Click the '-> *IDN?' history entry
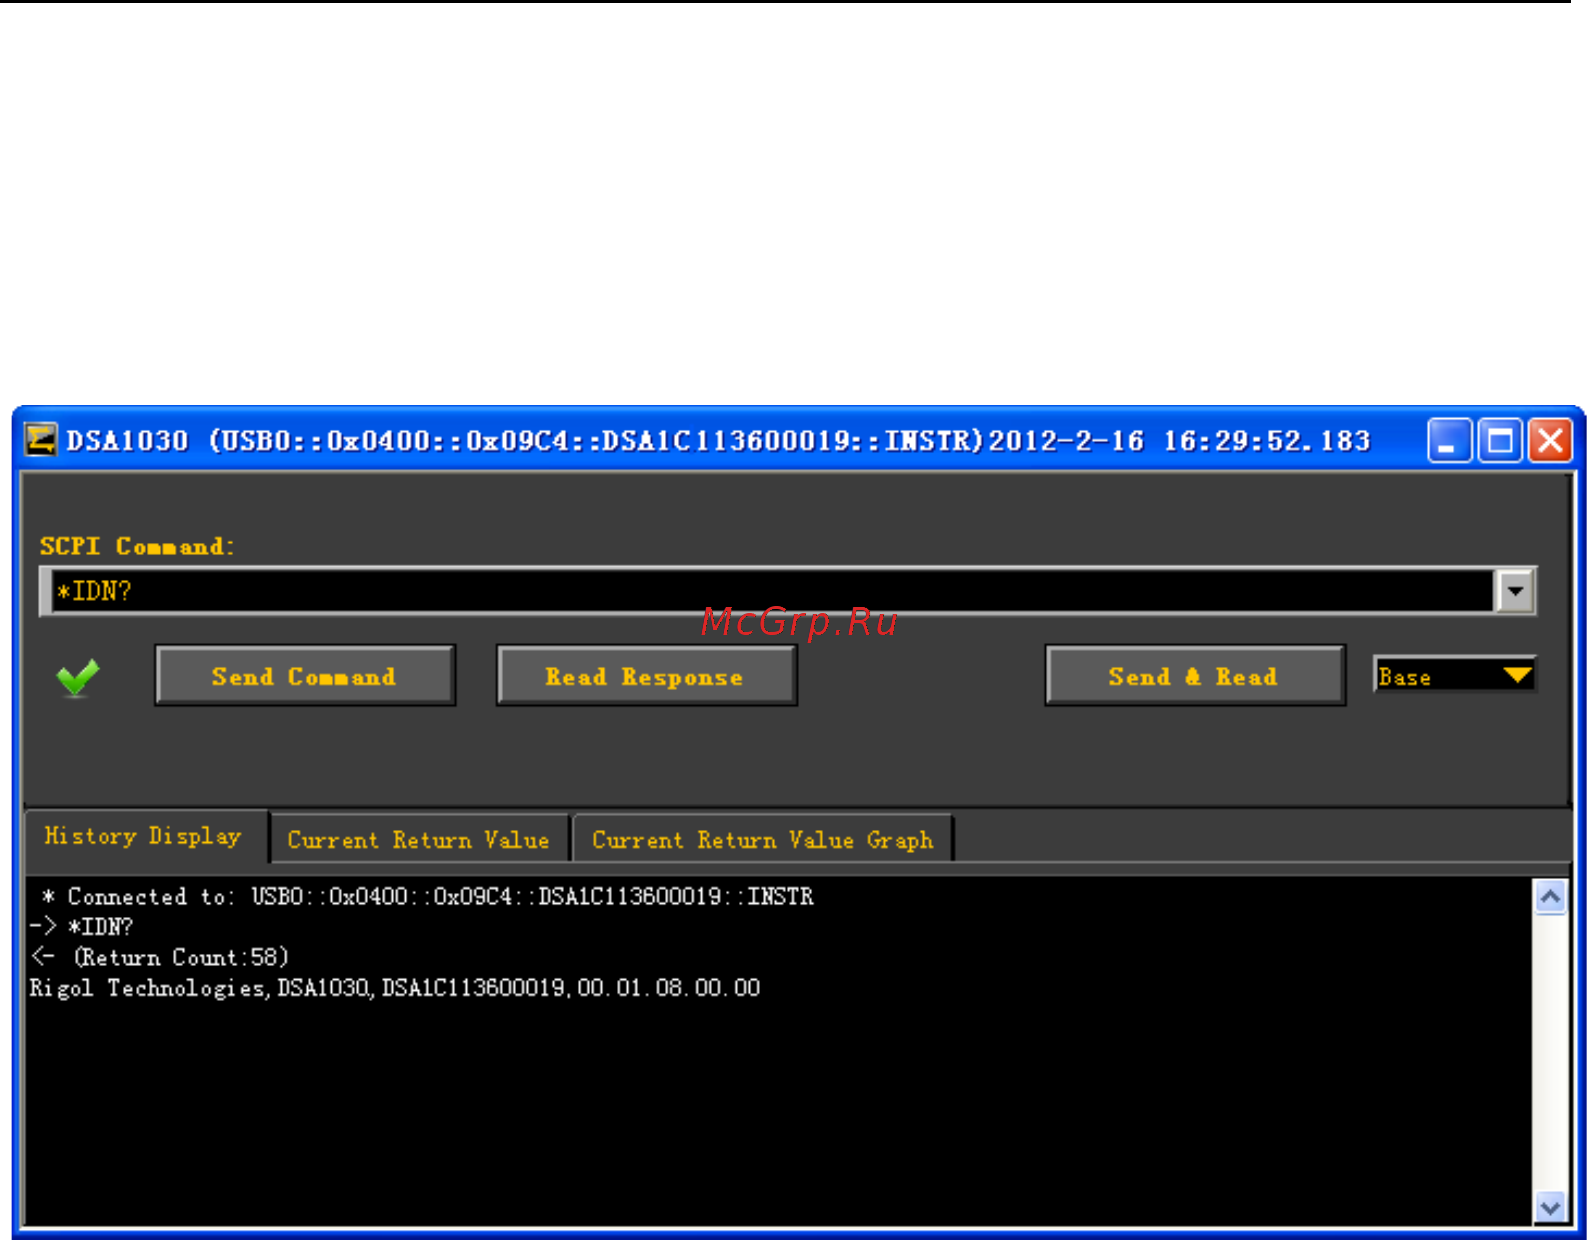The width and height of the screenshot is (1587, 1240). (x=81, y=927)
